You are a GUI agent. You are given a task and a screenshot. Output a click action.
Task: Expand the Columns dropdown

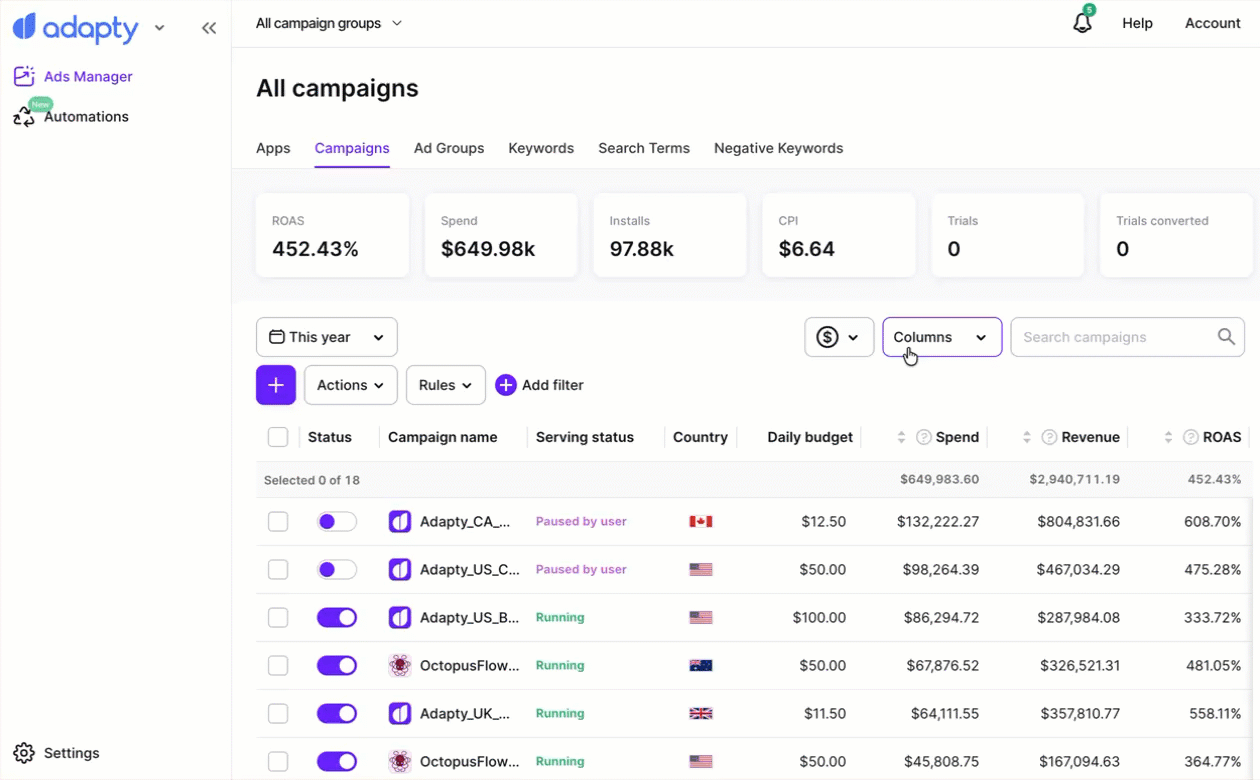coord(941,337)
